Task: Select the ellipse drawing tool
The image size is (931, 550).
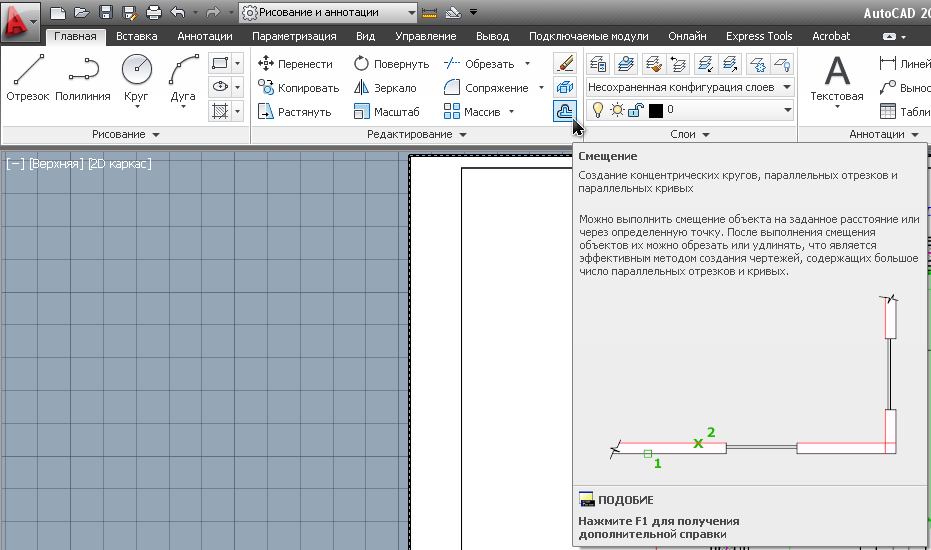Action: click(x=220, y=87)
